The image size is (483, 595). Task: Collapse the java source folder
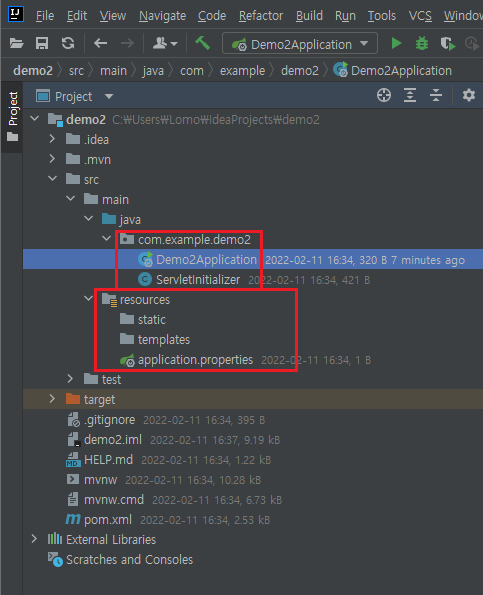pos(89,219)
